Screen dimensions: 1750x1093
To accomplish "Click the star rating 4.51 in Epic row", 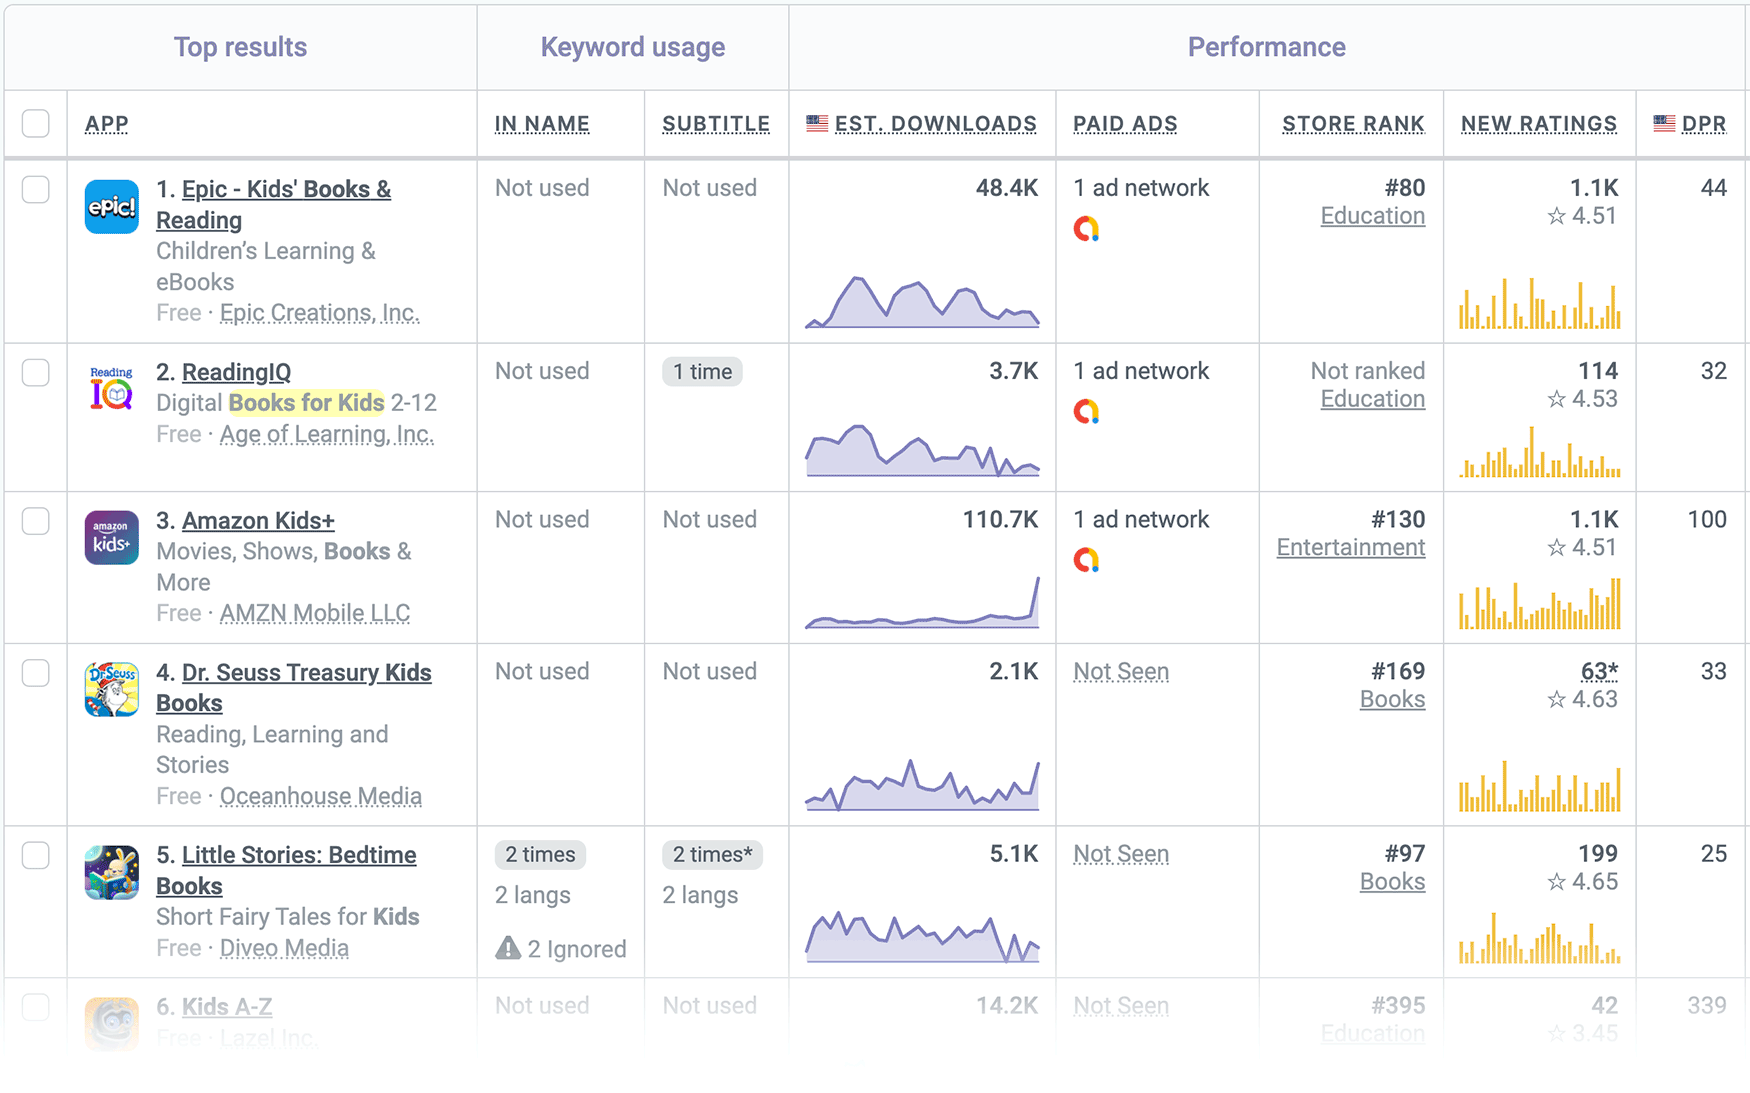I will point(1582,216).
